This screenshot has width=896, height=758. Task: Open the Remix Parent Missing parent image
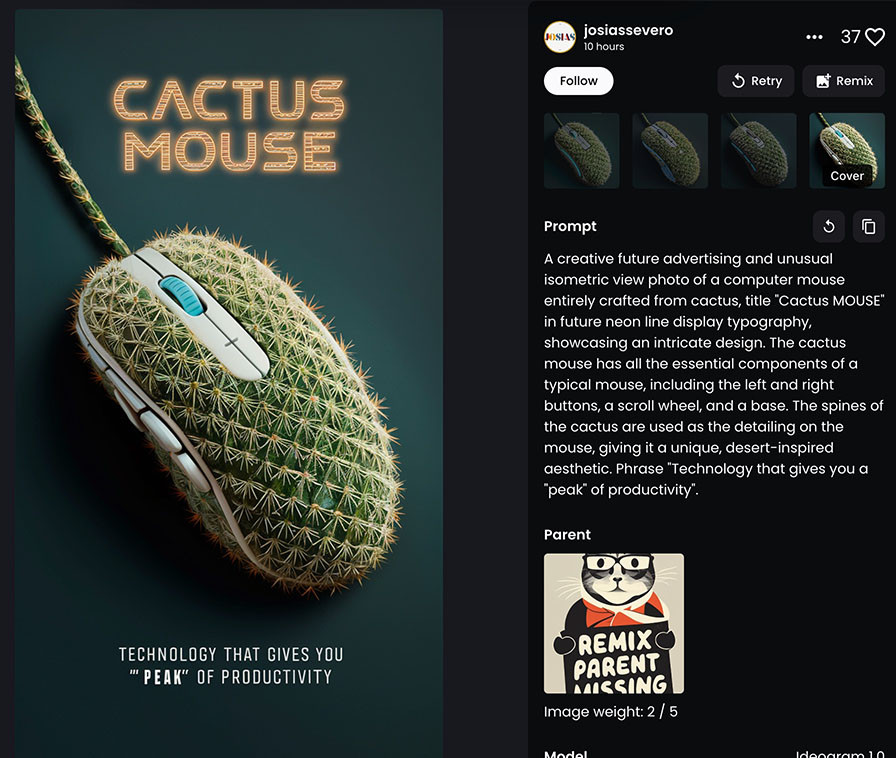614,624
